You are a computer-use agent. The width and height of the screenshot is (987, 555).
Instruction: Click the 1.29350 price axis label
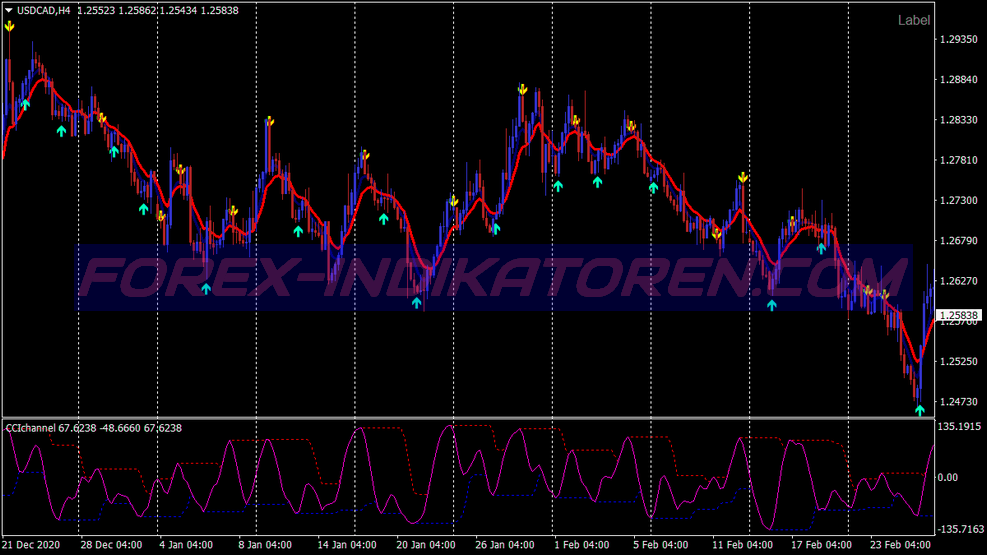(x=958, y=40)
